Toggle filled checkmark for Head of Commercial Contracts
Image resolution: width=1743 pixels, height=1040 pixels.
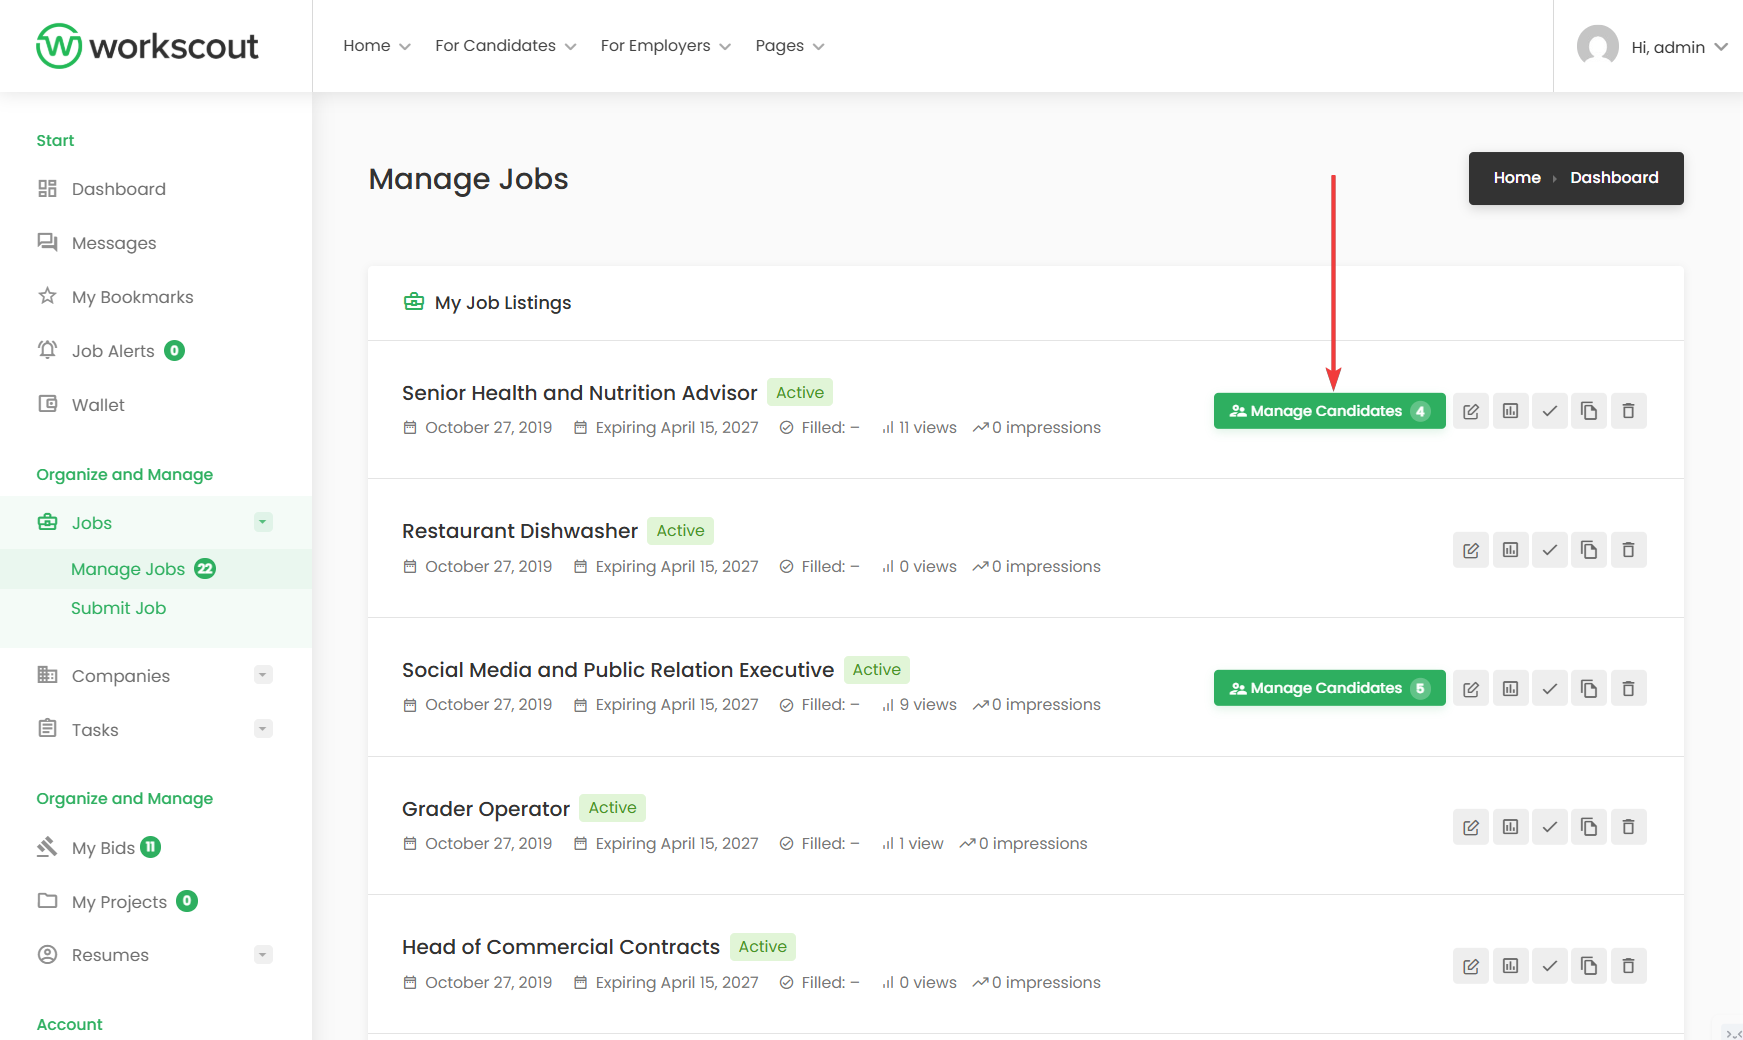point(1549,966)
